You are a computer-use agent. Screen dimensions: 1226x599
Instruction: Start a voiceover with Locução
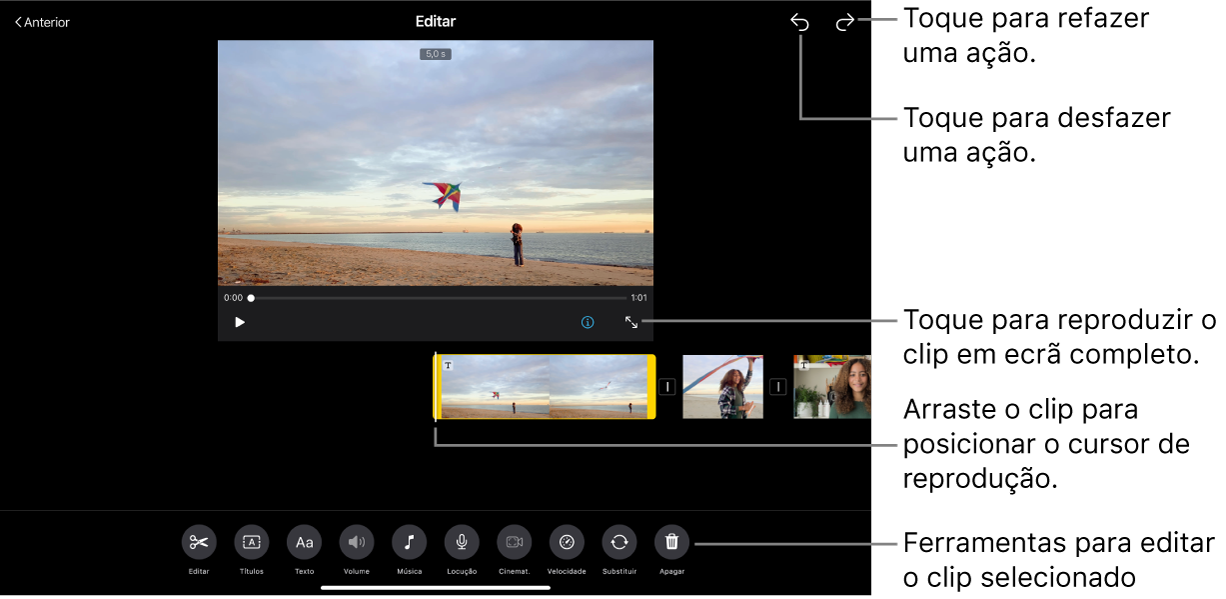[x=462, y=542]
